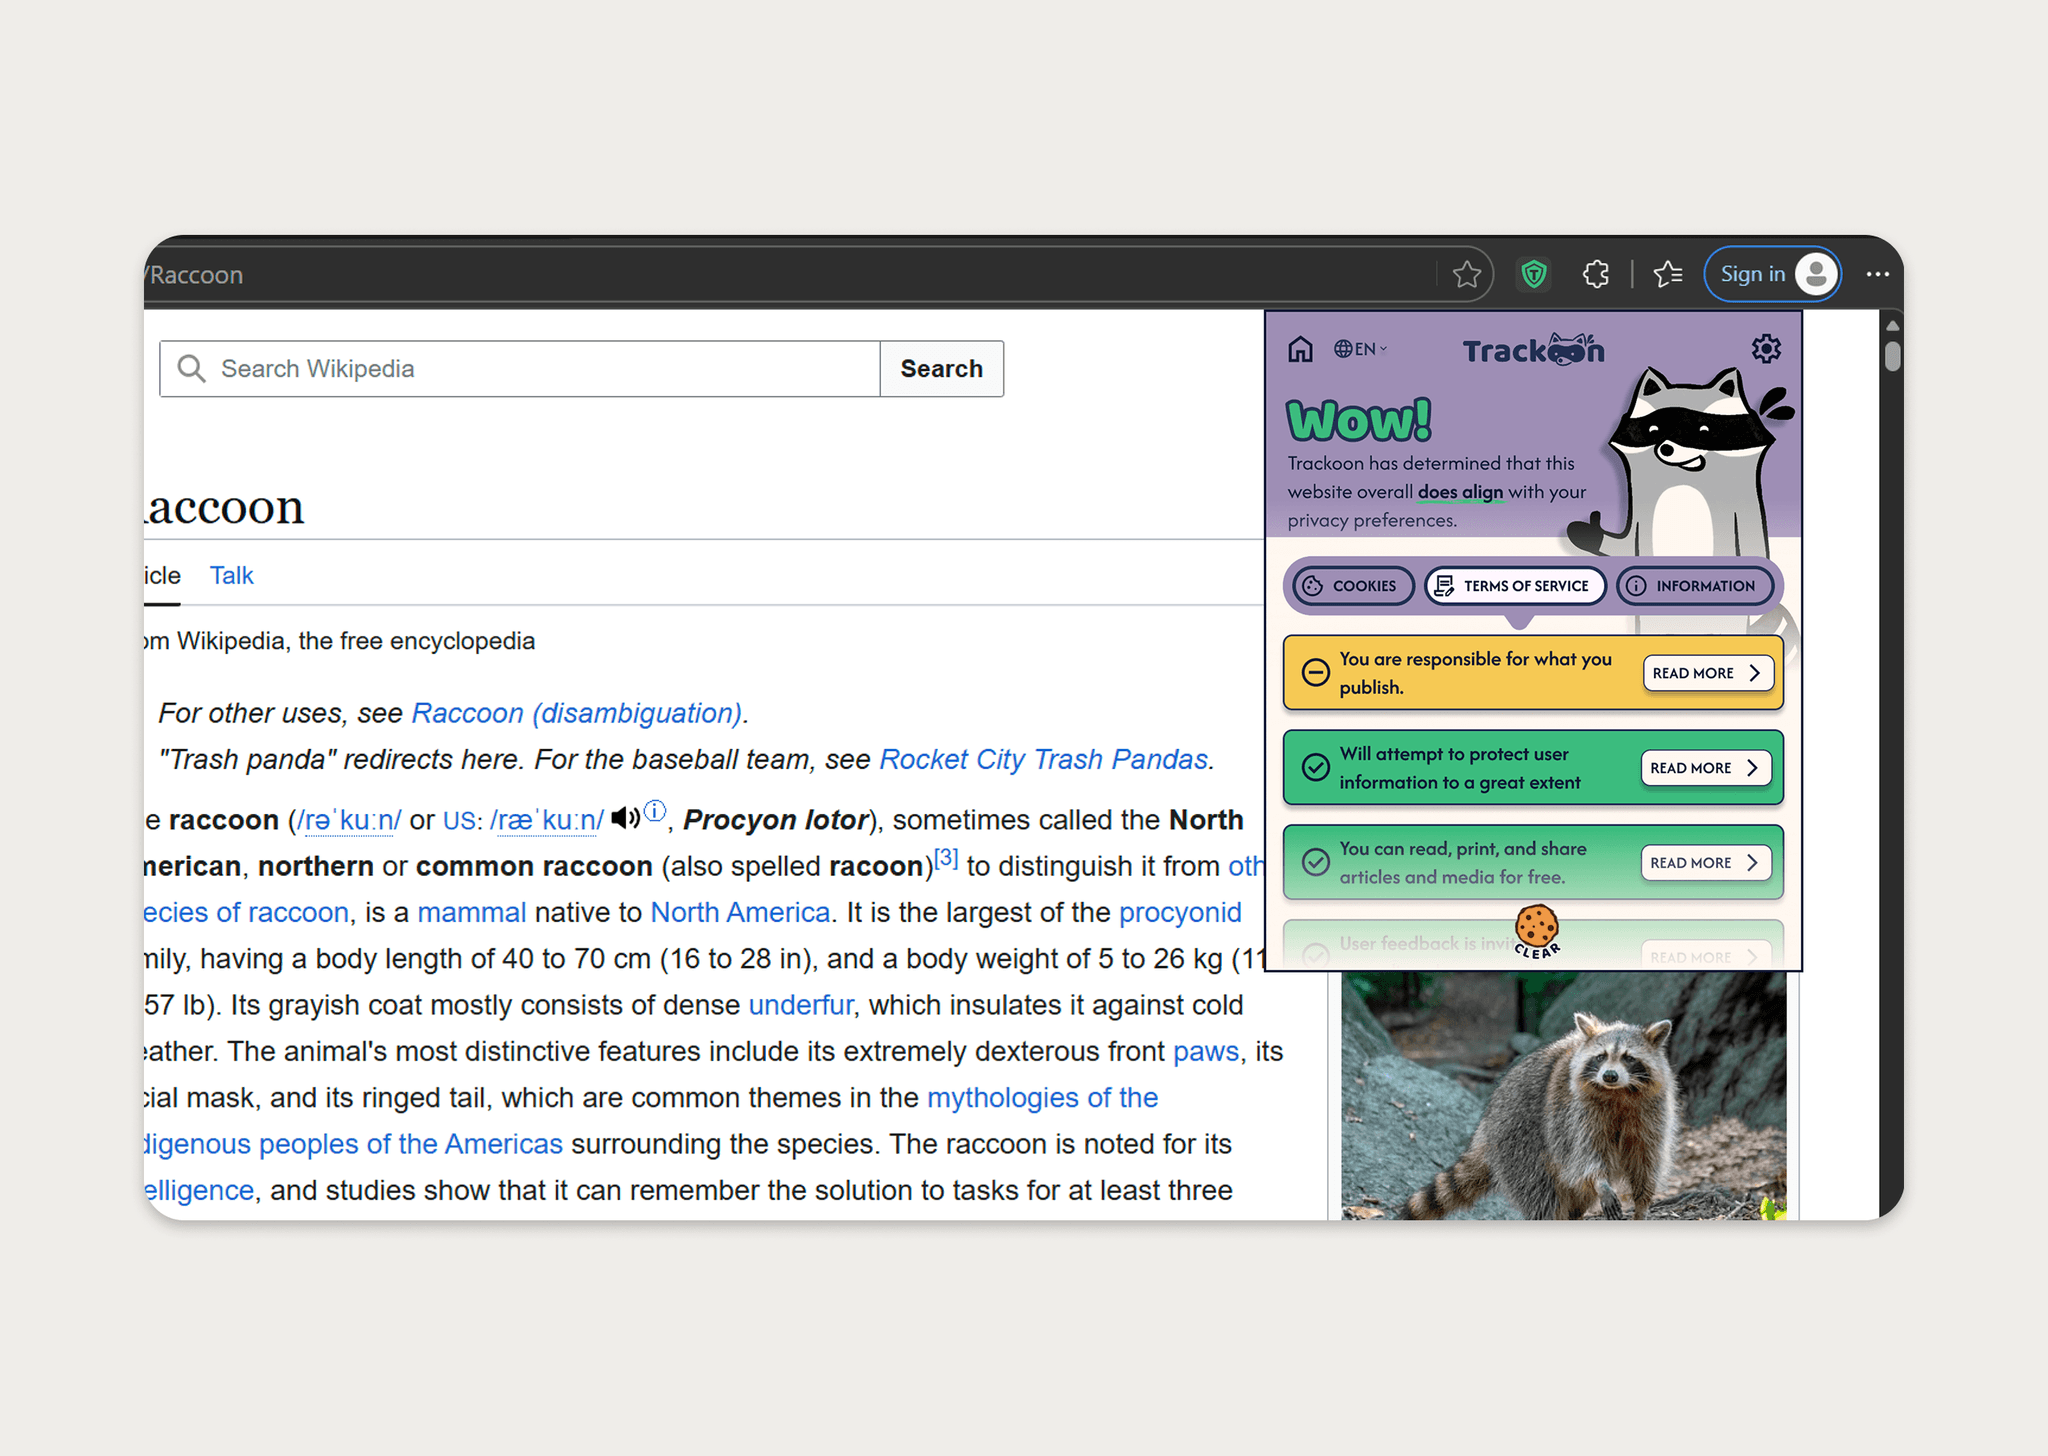Read more about protecting user information
Screen dimensions: 2048x1456
[x=1706, y=768]
